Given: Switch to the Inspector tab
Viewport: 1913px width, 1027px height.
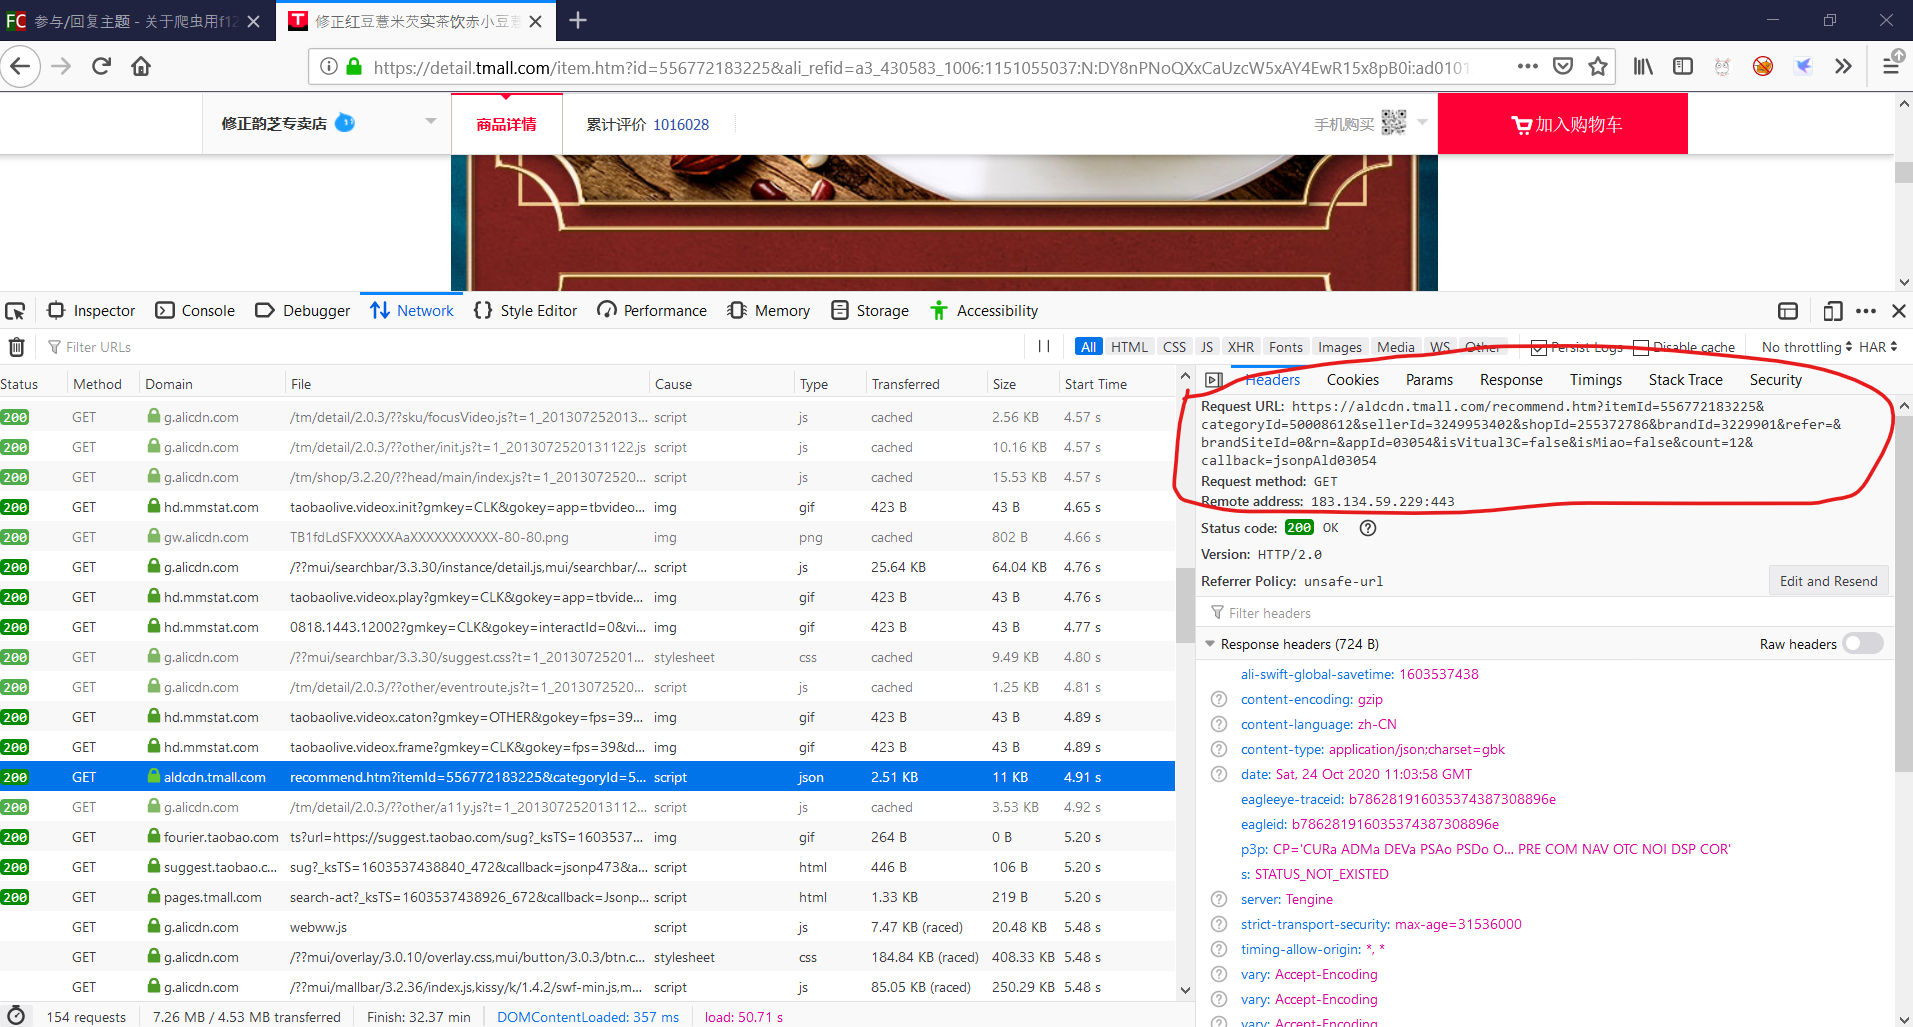Looking at the screenshot, I should tap(92, 311).
